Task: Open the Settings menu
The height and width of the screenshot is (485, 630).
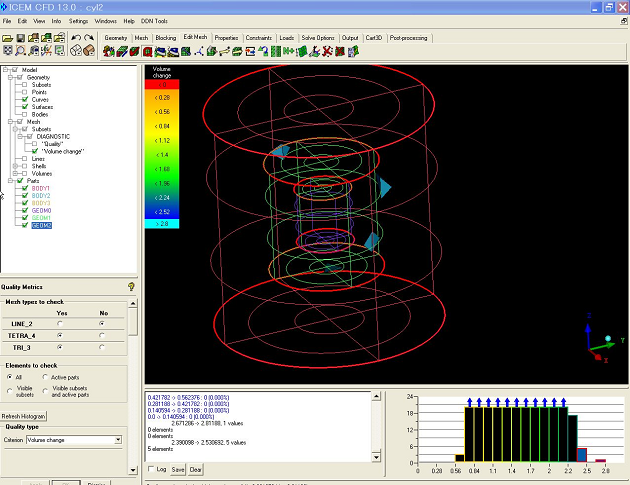Action: pyautogui.click(x=78, y=21)
